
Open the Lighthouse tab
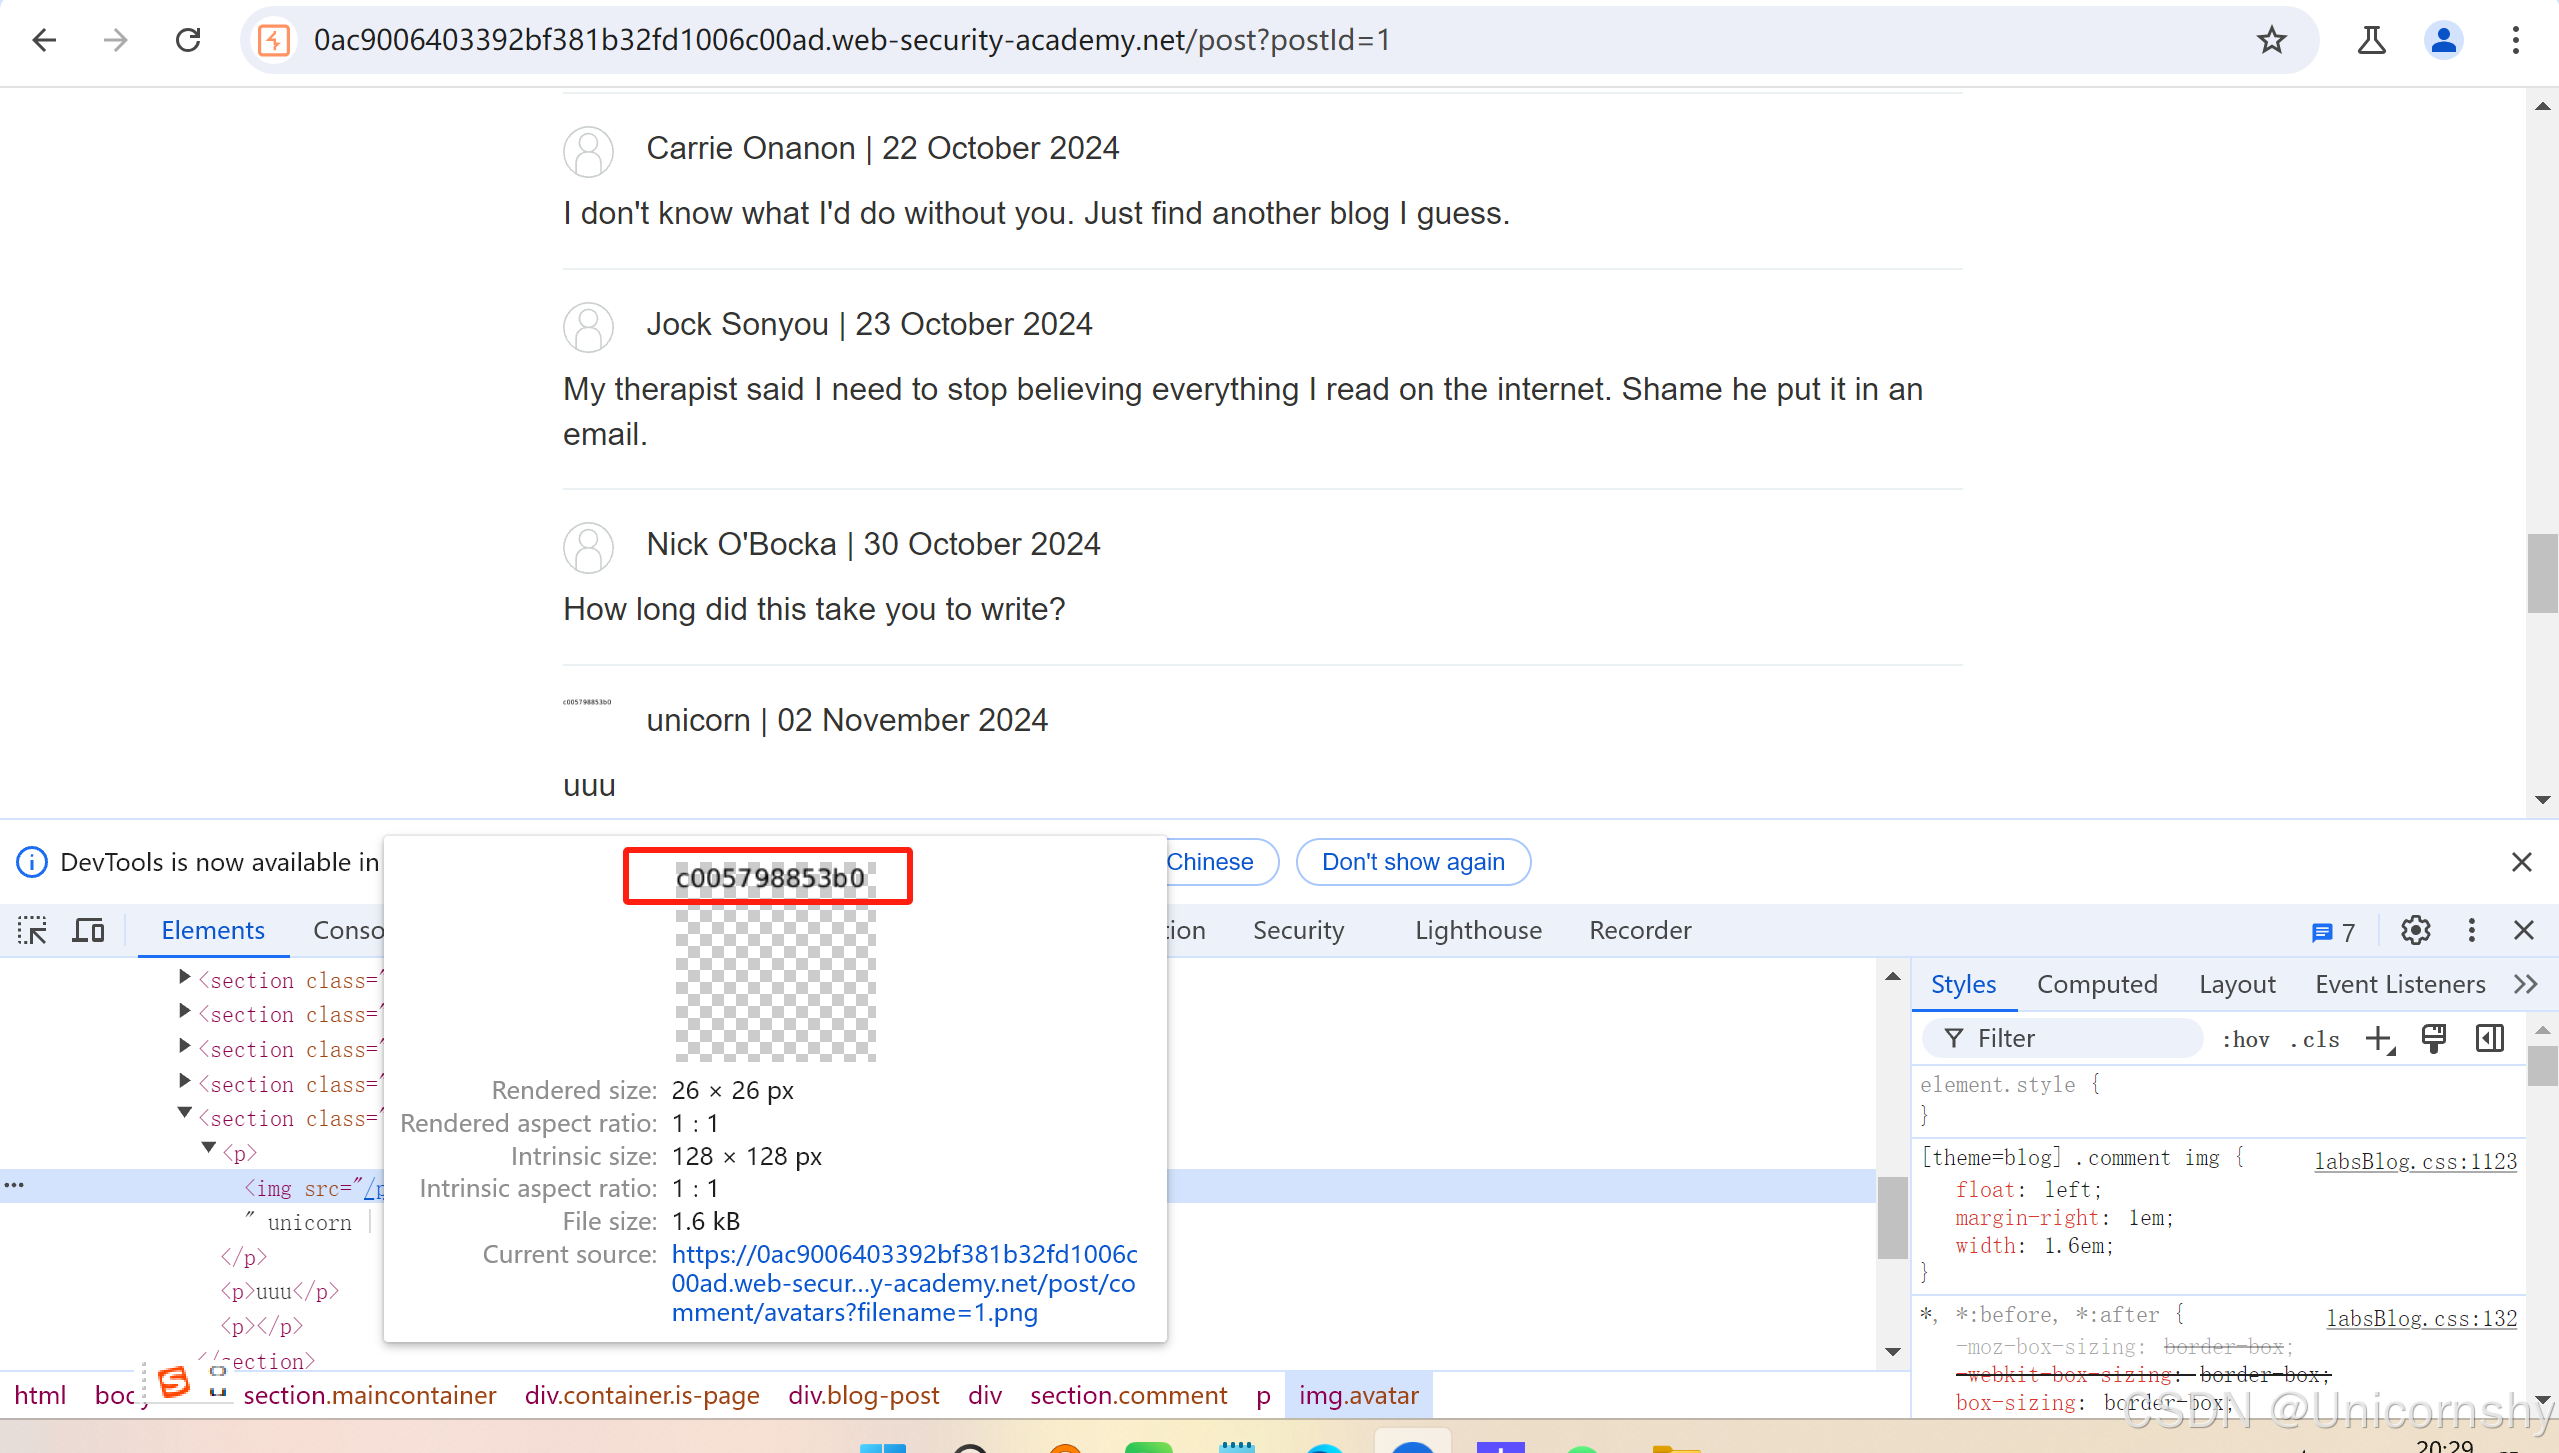1477,931
